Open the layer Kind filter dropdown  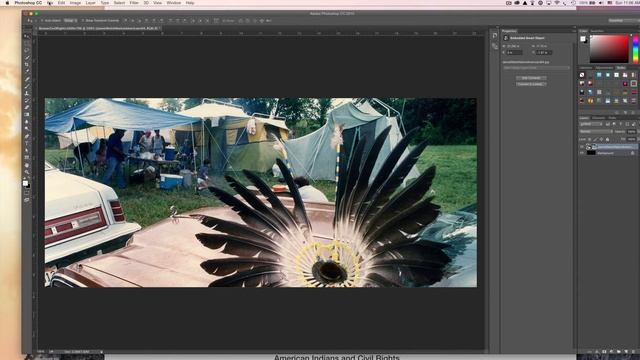click(591, 124)
